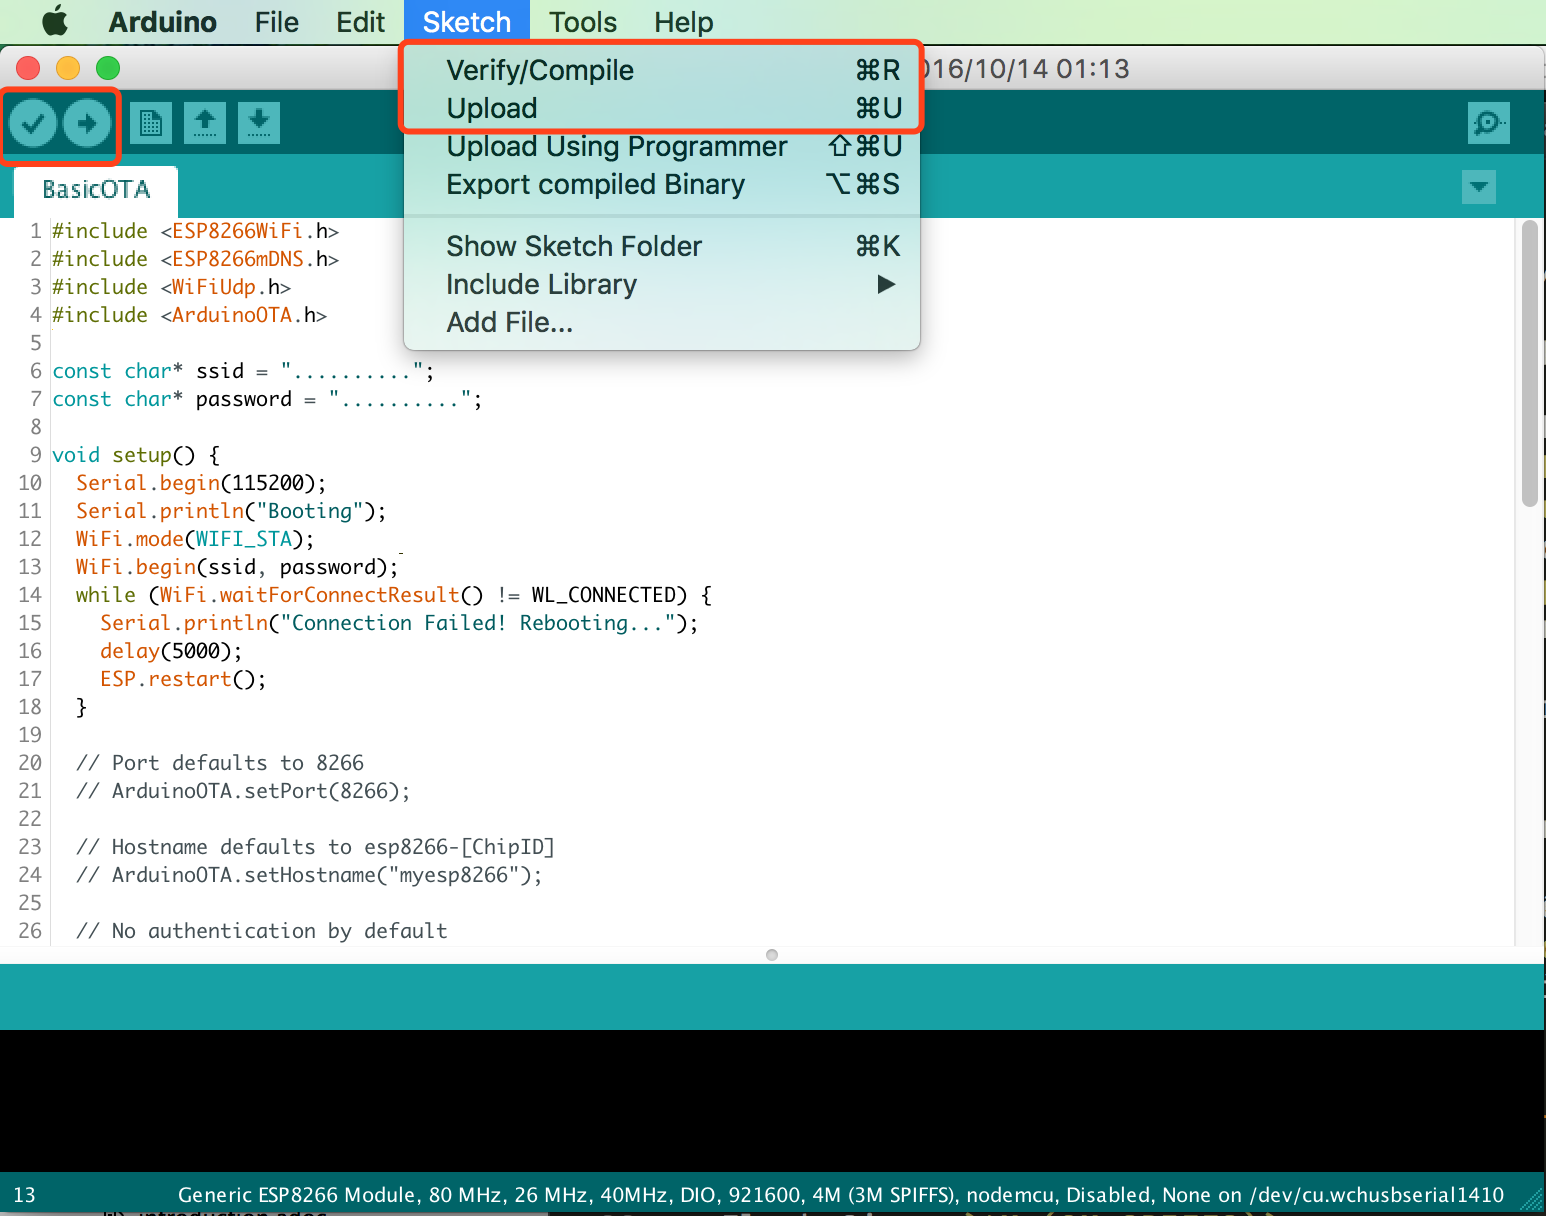Open the Arduino application menu
Viewport: 1546px width, 1216px height.
[162, 22]
